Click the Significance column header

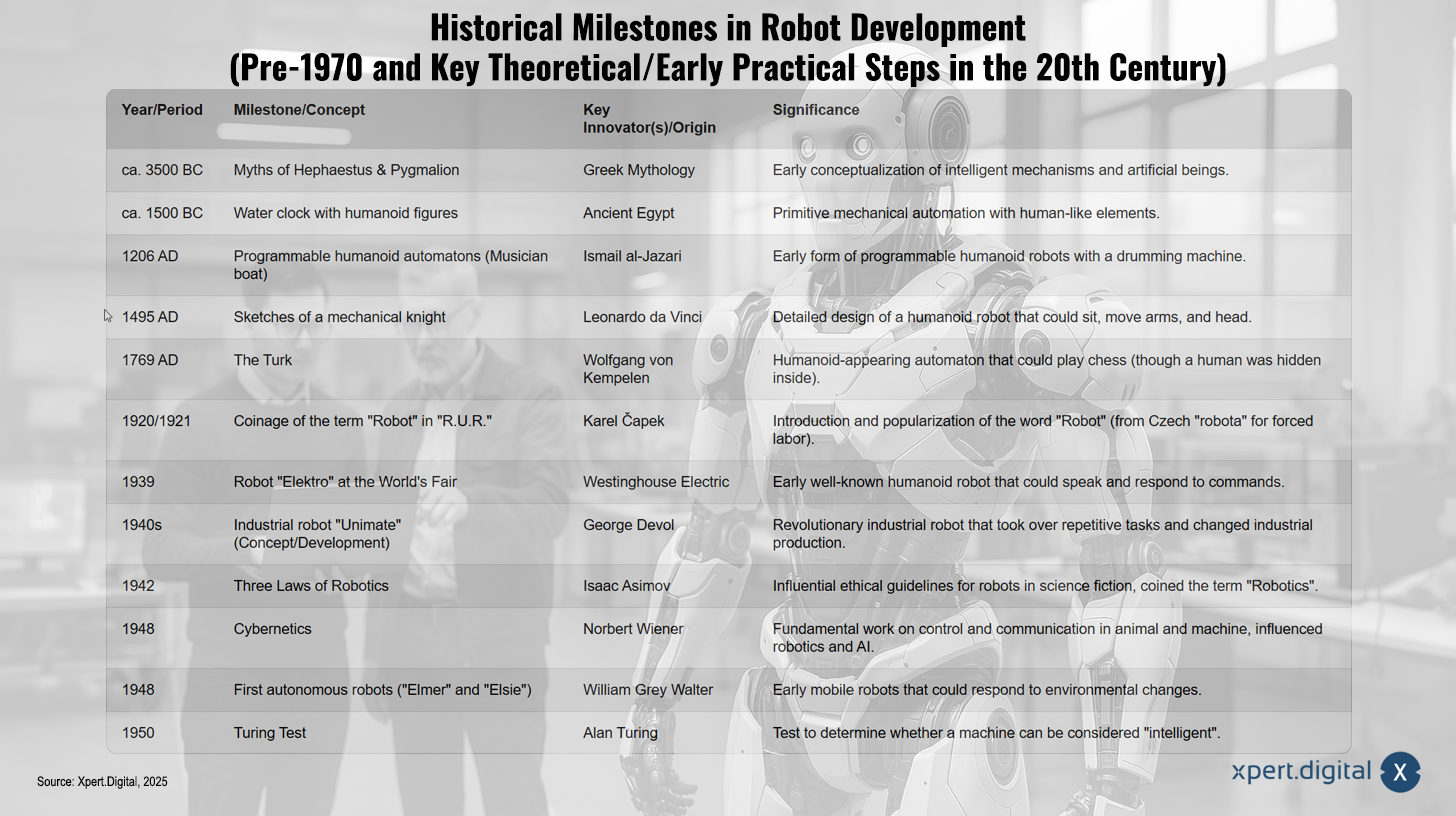point(816,110)
